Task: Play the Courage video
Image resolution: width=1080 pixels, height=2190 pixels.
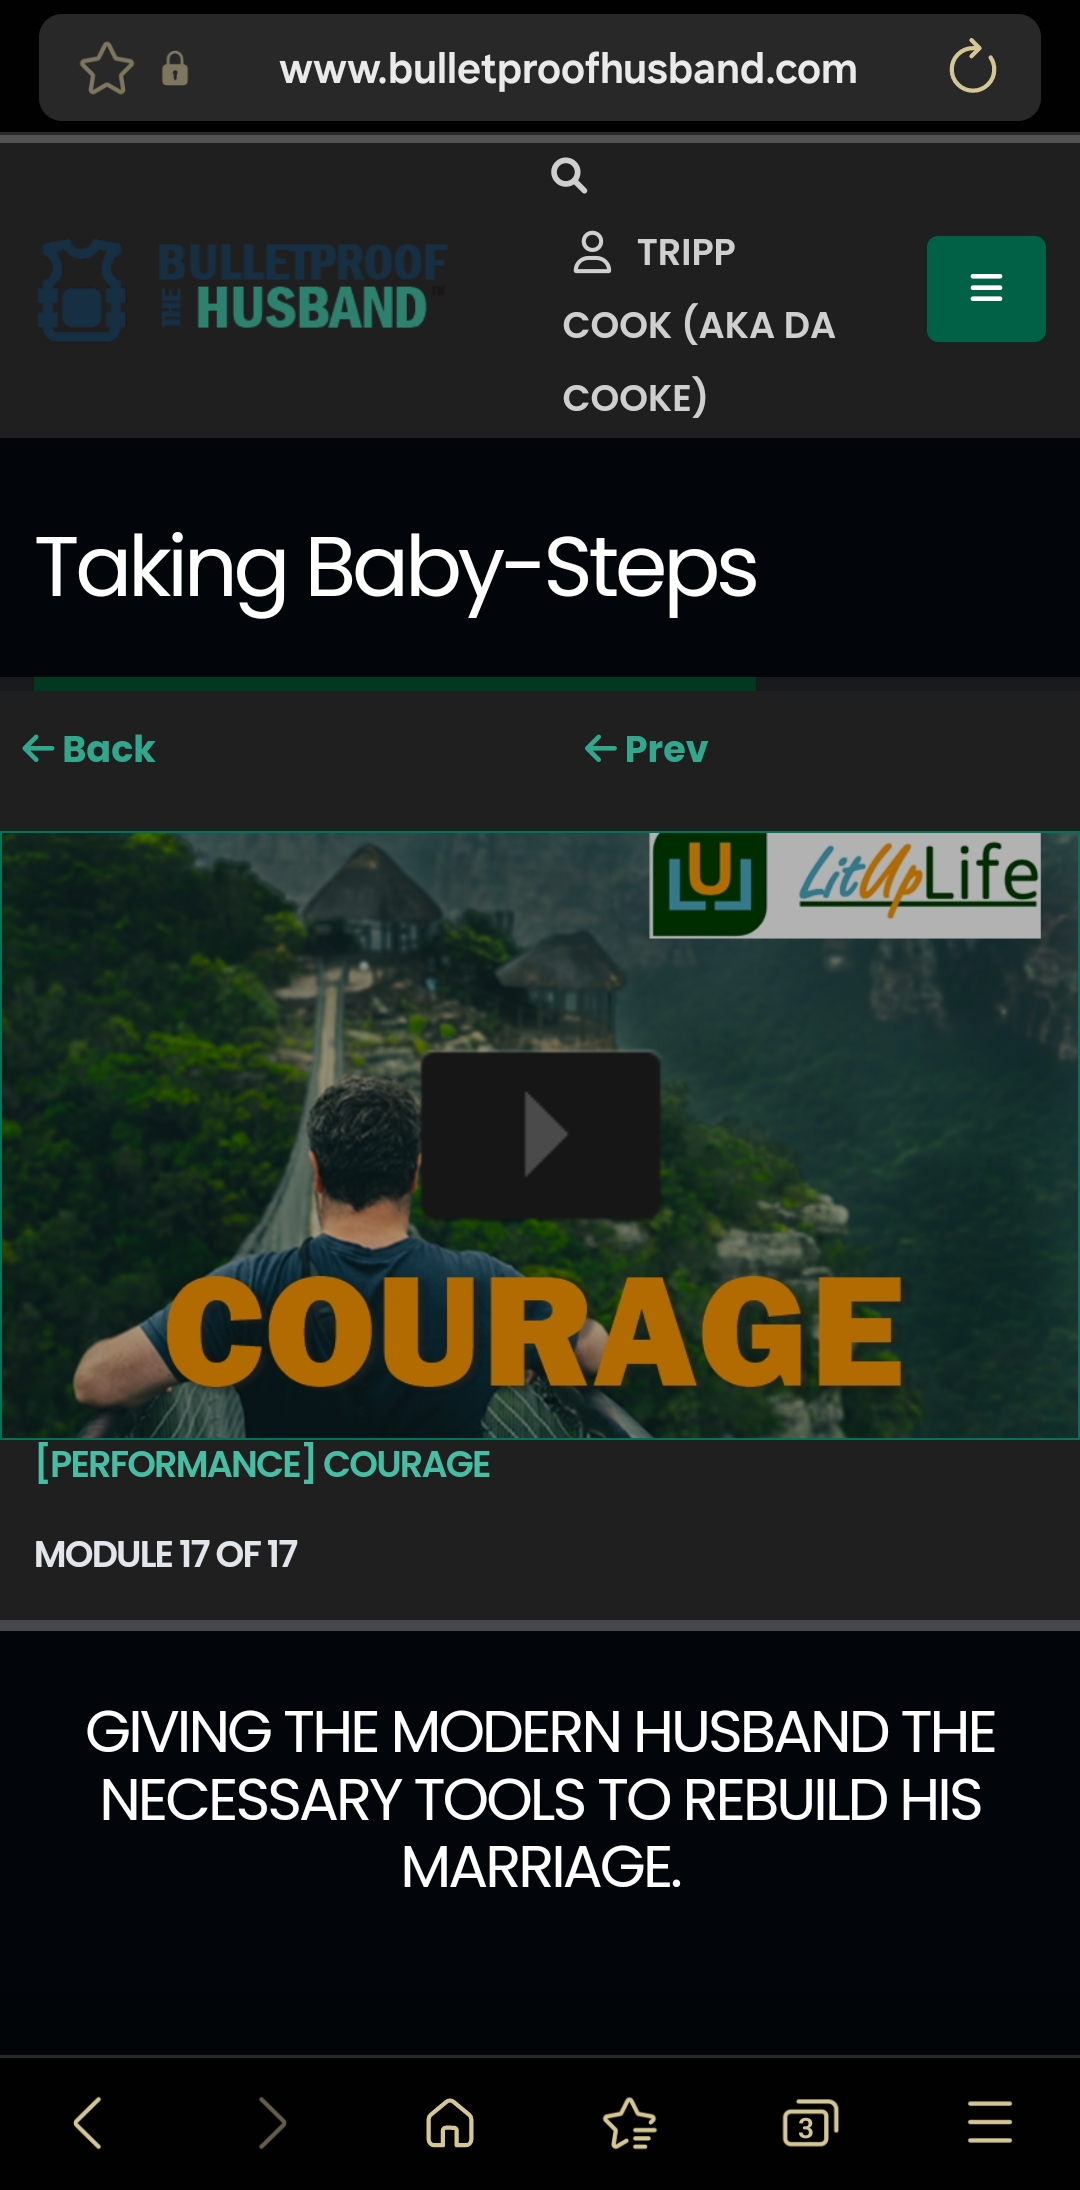Action: (x=540, y=1135)
